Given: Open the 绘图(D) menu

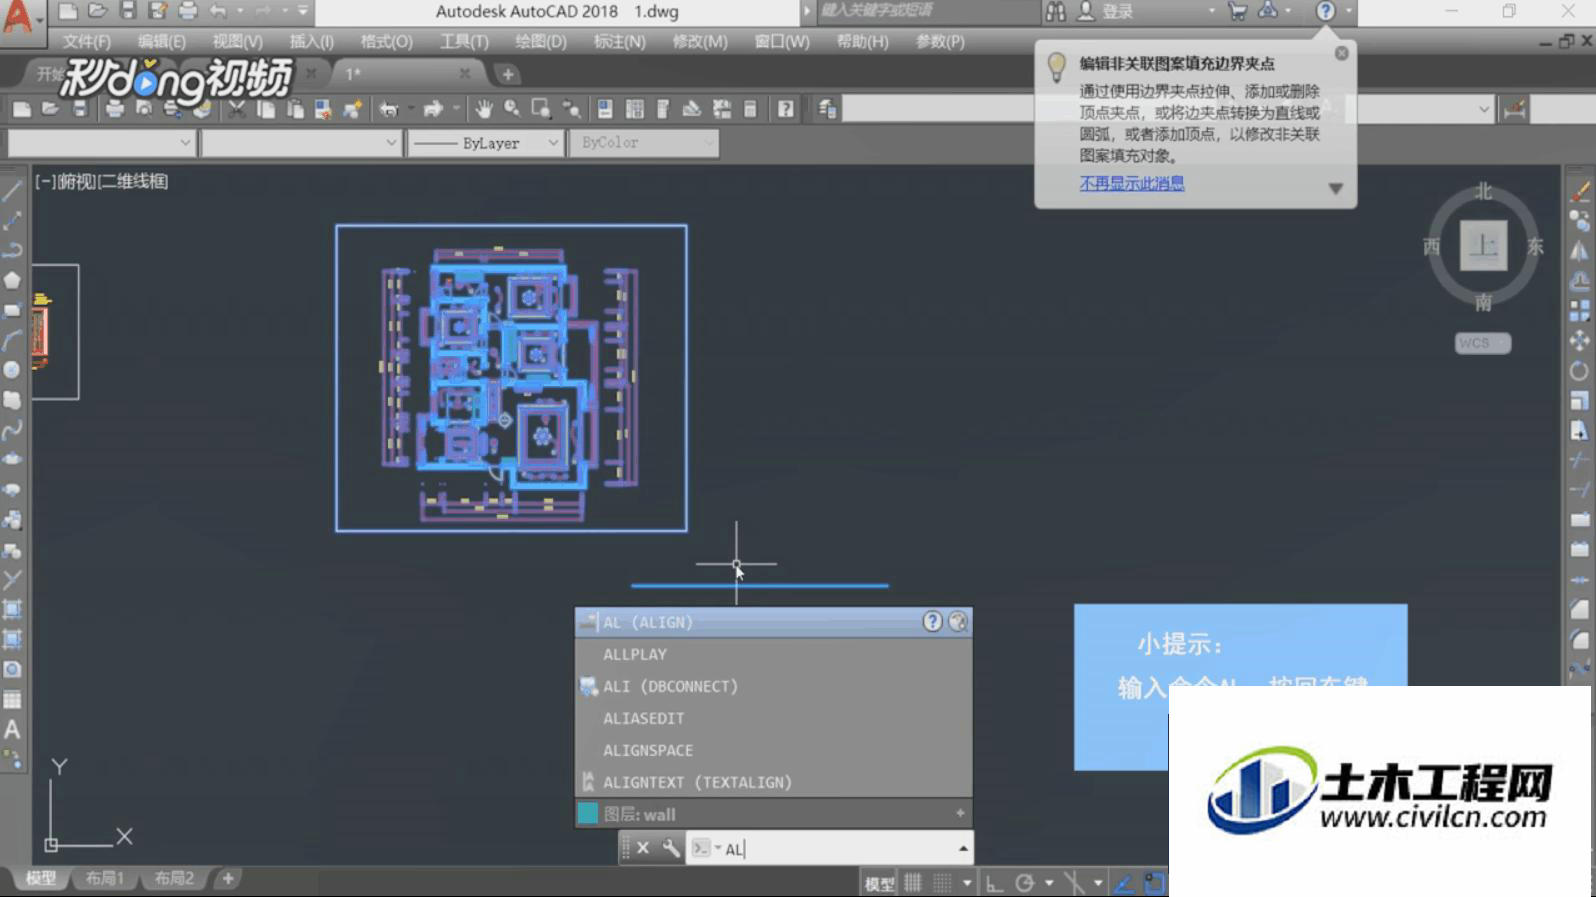Looking at the screenshot, I should [541, 41].
